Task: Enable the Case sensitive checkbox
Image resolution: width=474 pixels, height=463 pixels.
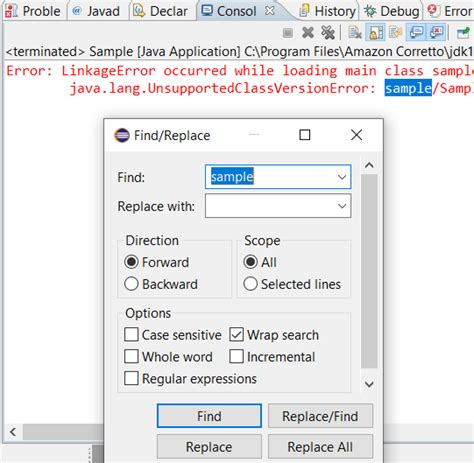Action: pyautogui.click(x=131, y=335)
